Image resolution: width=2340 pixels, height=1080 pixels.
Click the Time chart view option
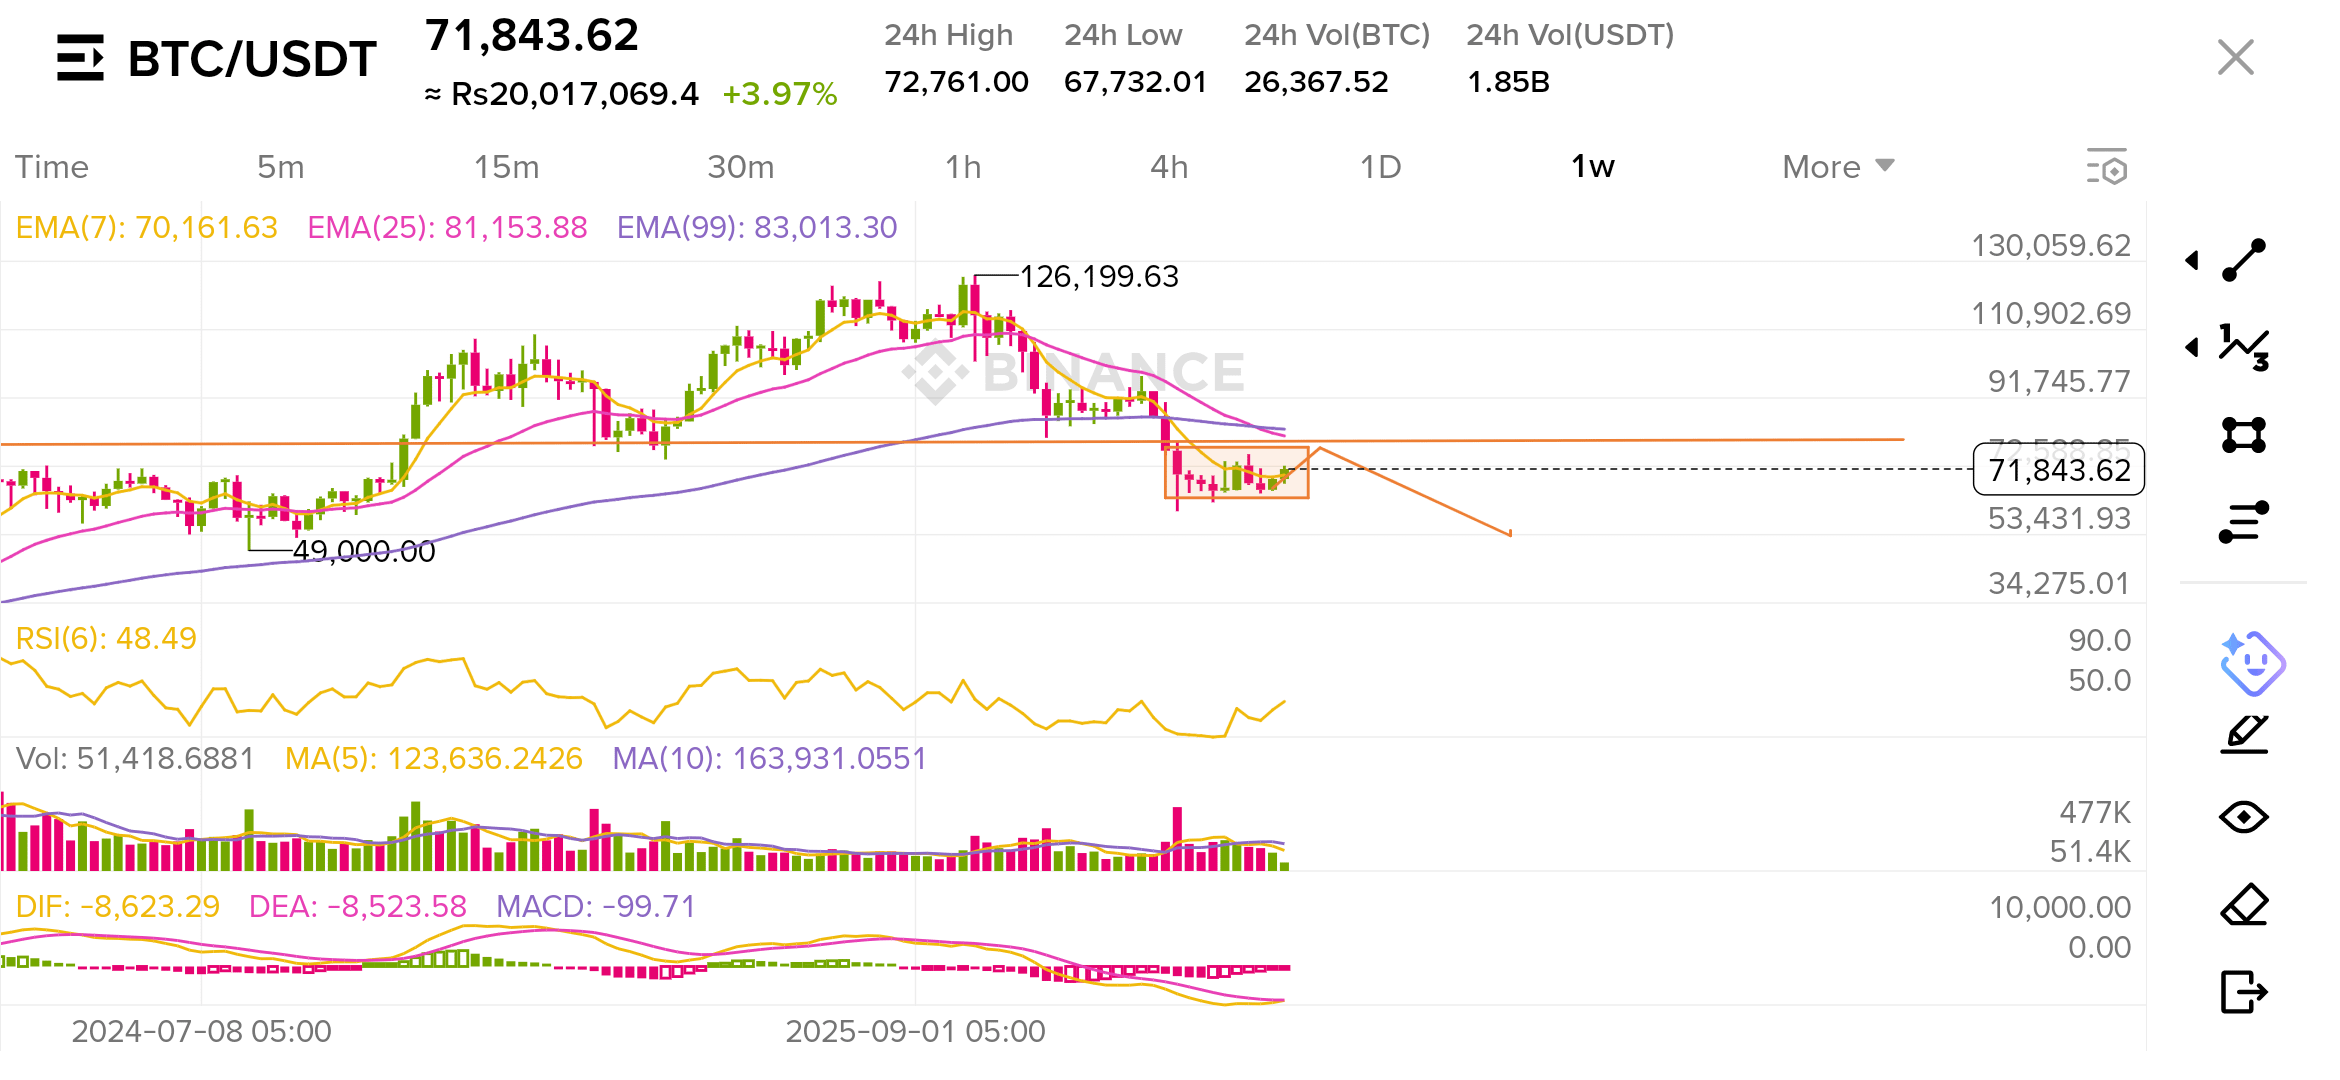51,167
